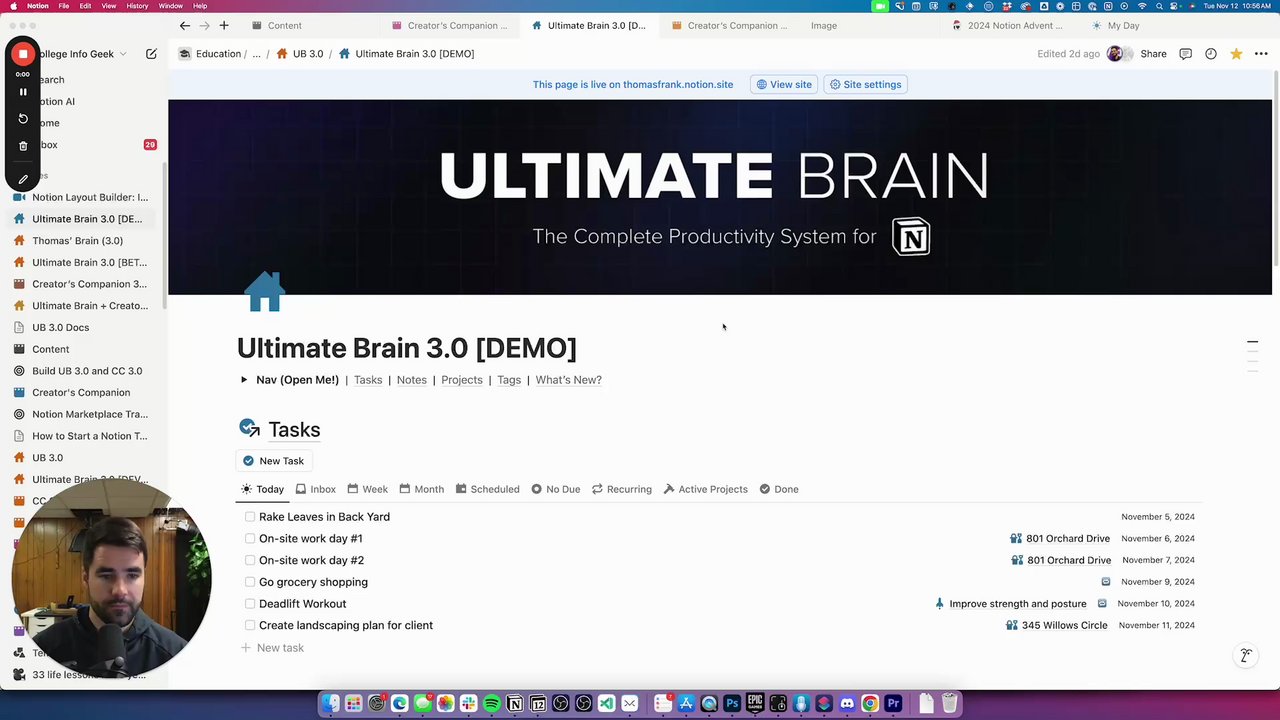This screenshot has height=720, width=1280.
Task: Open the Active Projects view
Action: coord(705,489)
